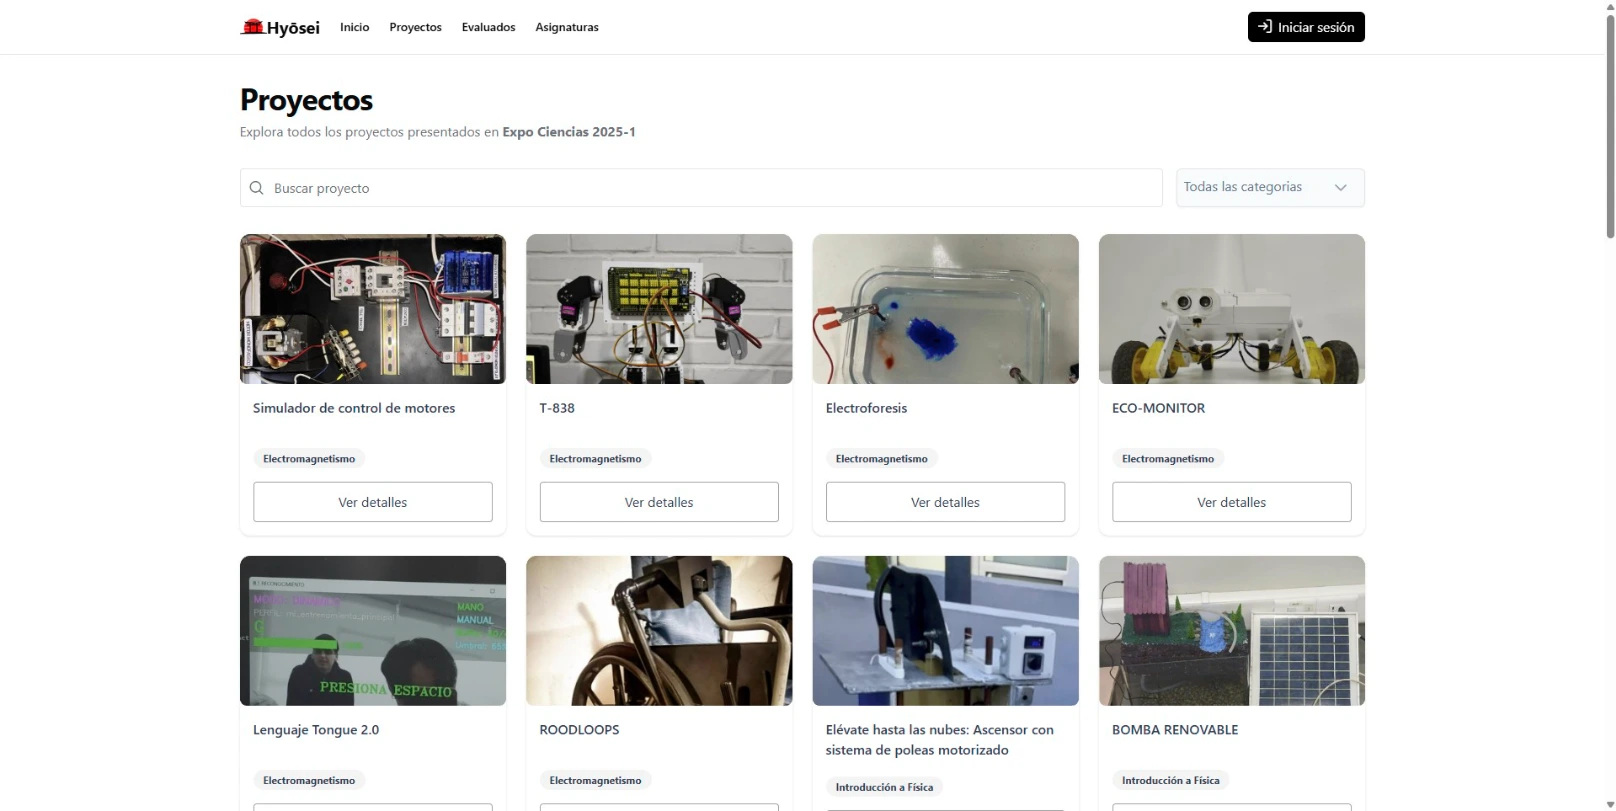Click the Electromagnetismo tag on ROODLOOPS card
The height and width of the screenshot is (811, 1616).
[595, 781]
